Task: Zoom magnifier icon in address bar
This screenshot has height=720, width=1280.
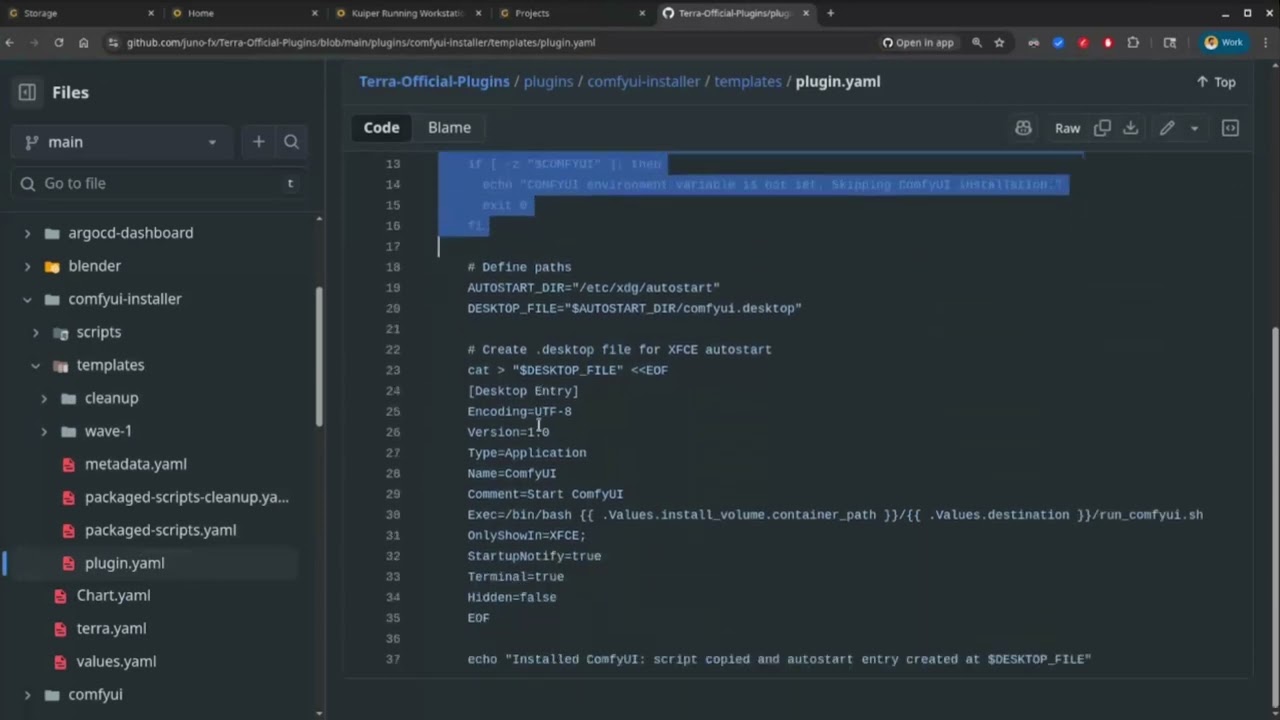Action: (x=977, y=43)
